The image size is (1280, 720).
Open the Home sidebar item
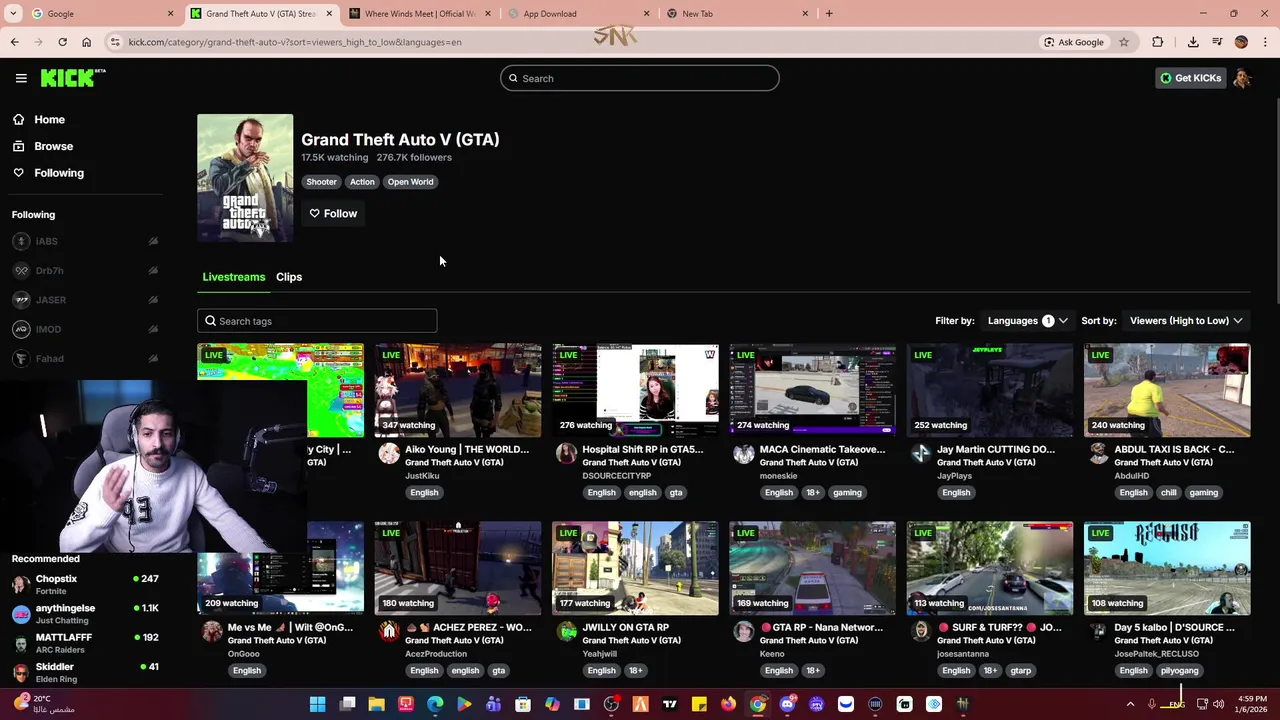49,119
